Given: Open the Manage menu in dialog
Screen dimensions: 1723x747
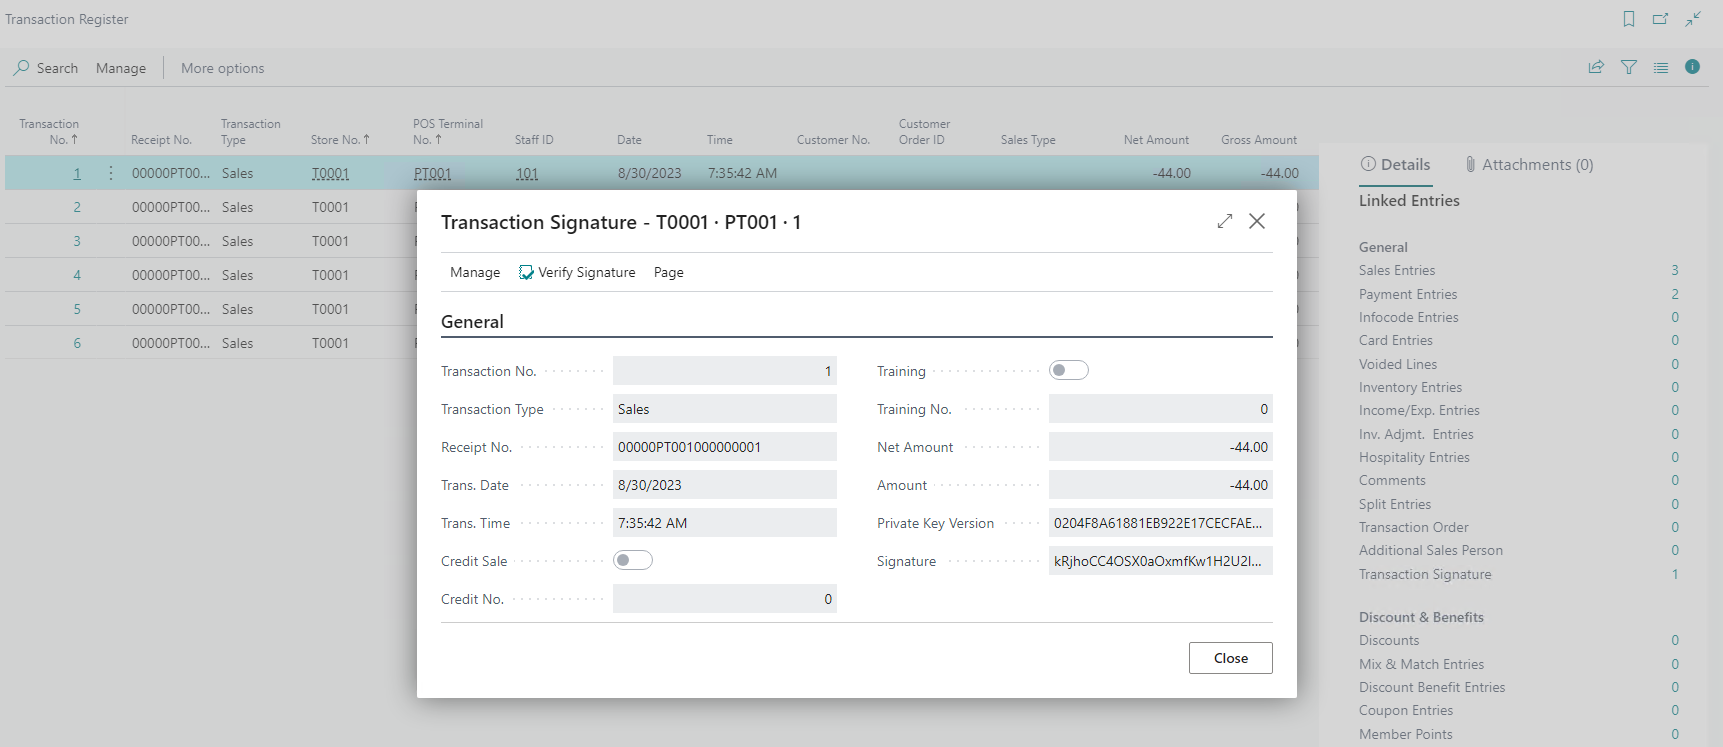Looking at the screenshot, I should (475, 272).
